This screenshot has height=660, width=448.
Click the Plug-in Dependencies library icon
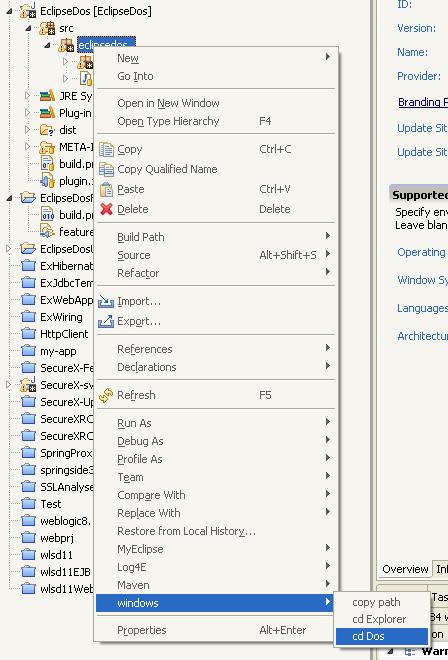pyautogui.click(x=47, y=113)
